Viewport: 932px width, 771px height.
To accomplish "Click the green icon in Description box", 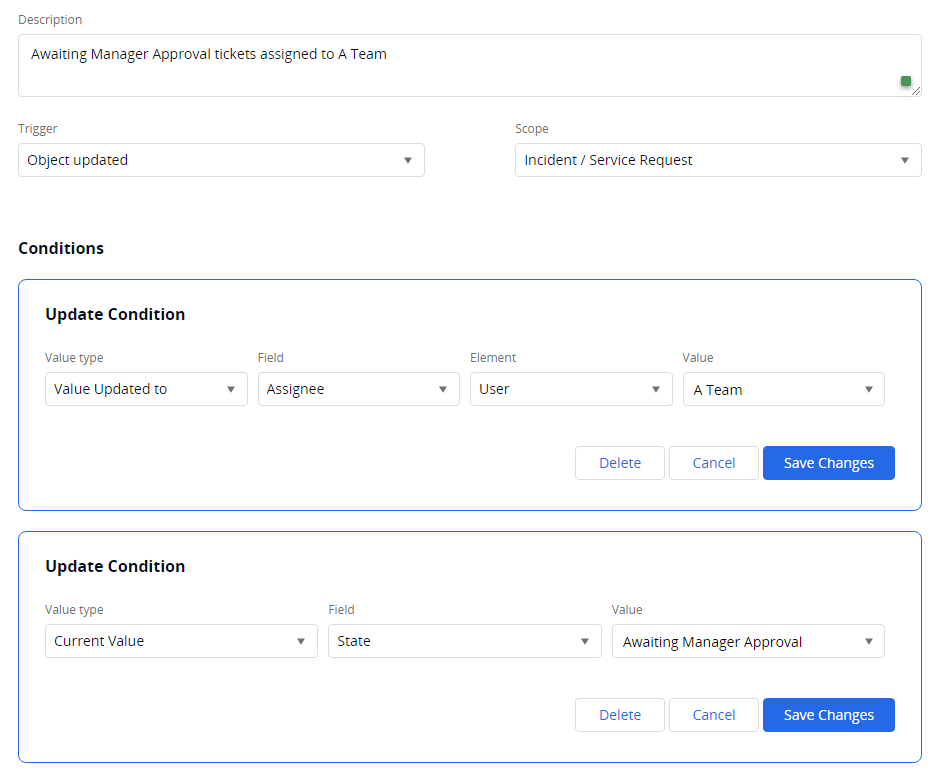I will (906, 81).
